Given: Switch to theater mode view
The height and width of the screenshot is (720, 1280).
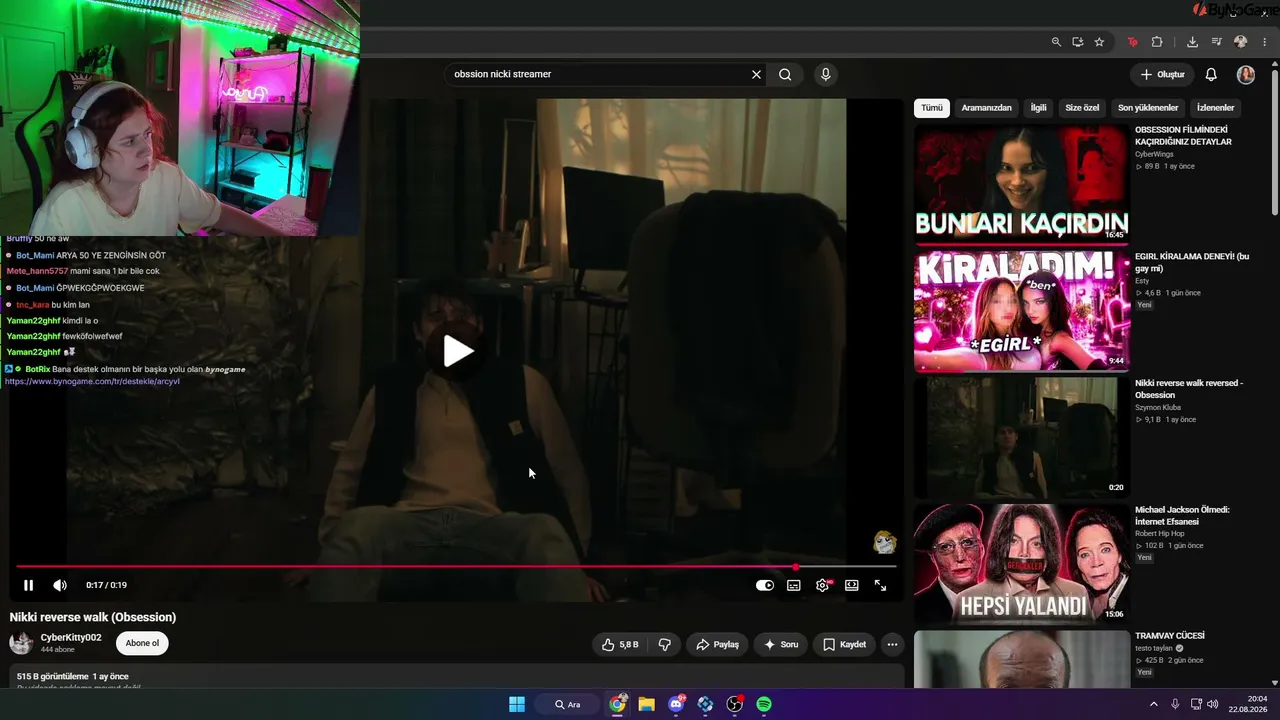Looking at the screenshot, I should coord(851,585).
